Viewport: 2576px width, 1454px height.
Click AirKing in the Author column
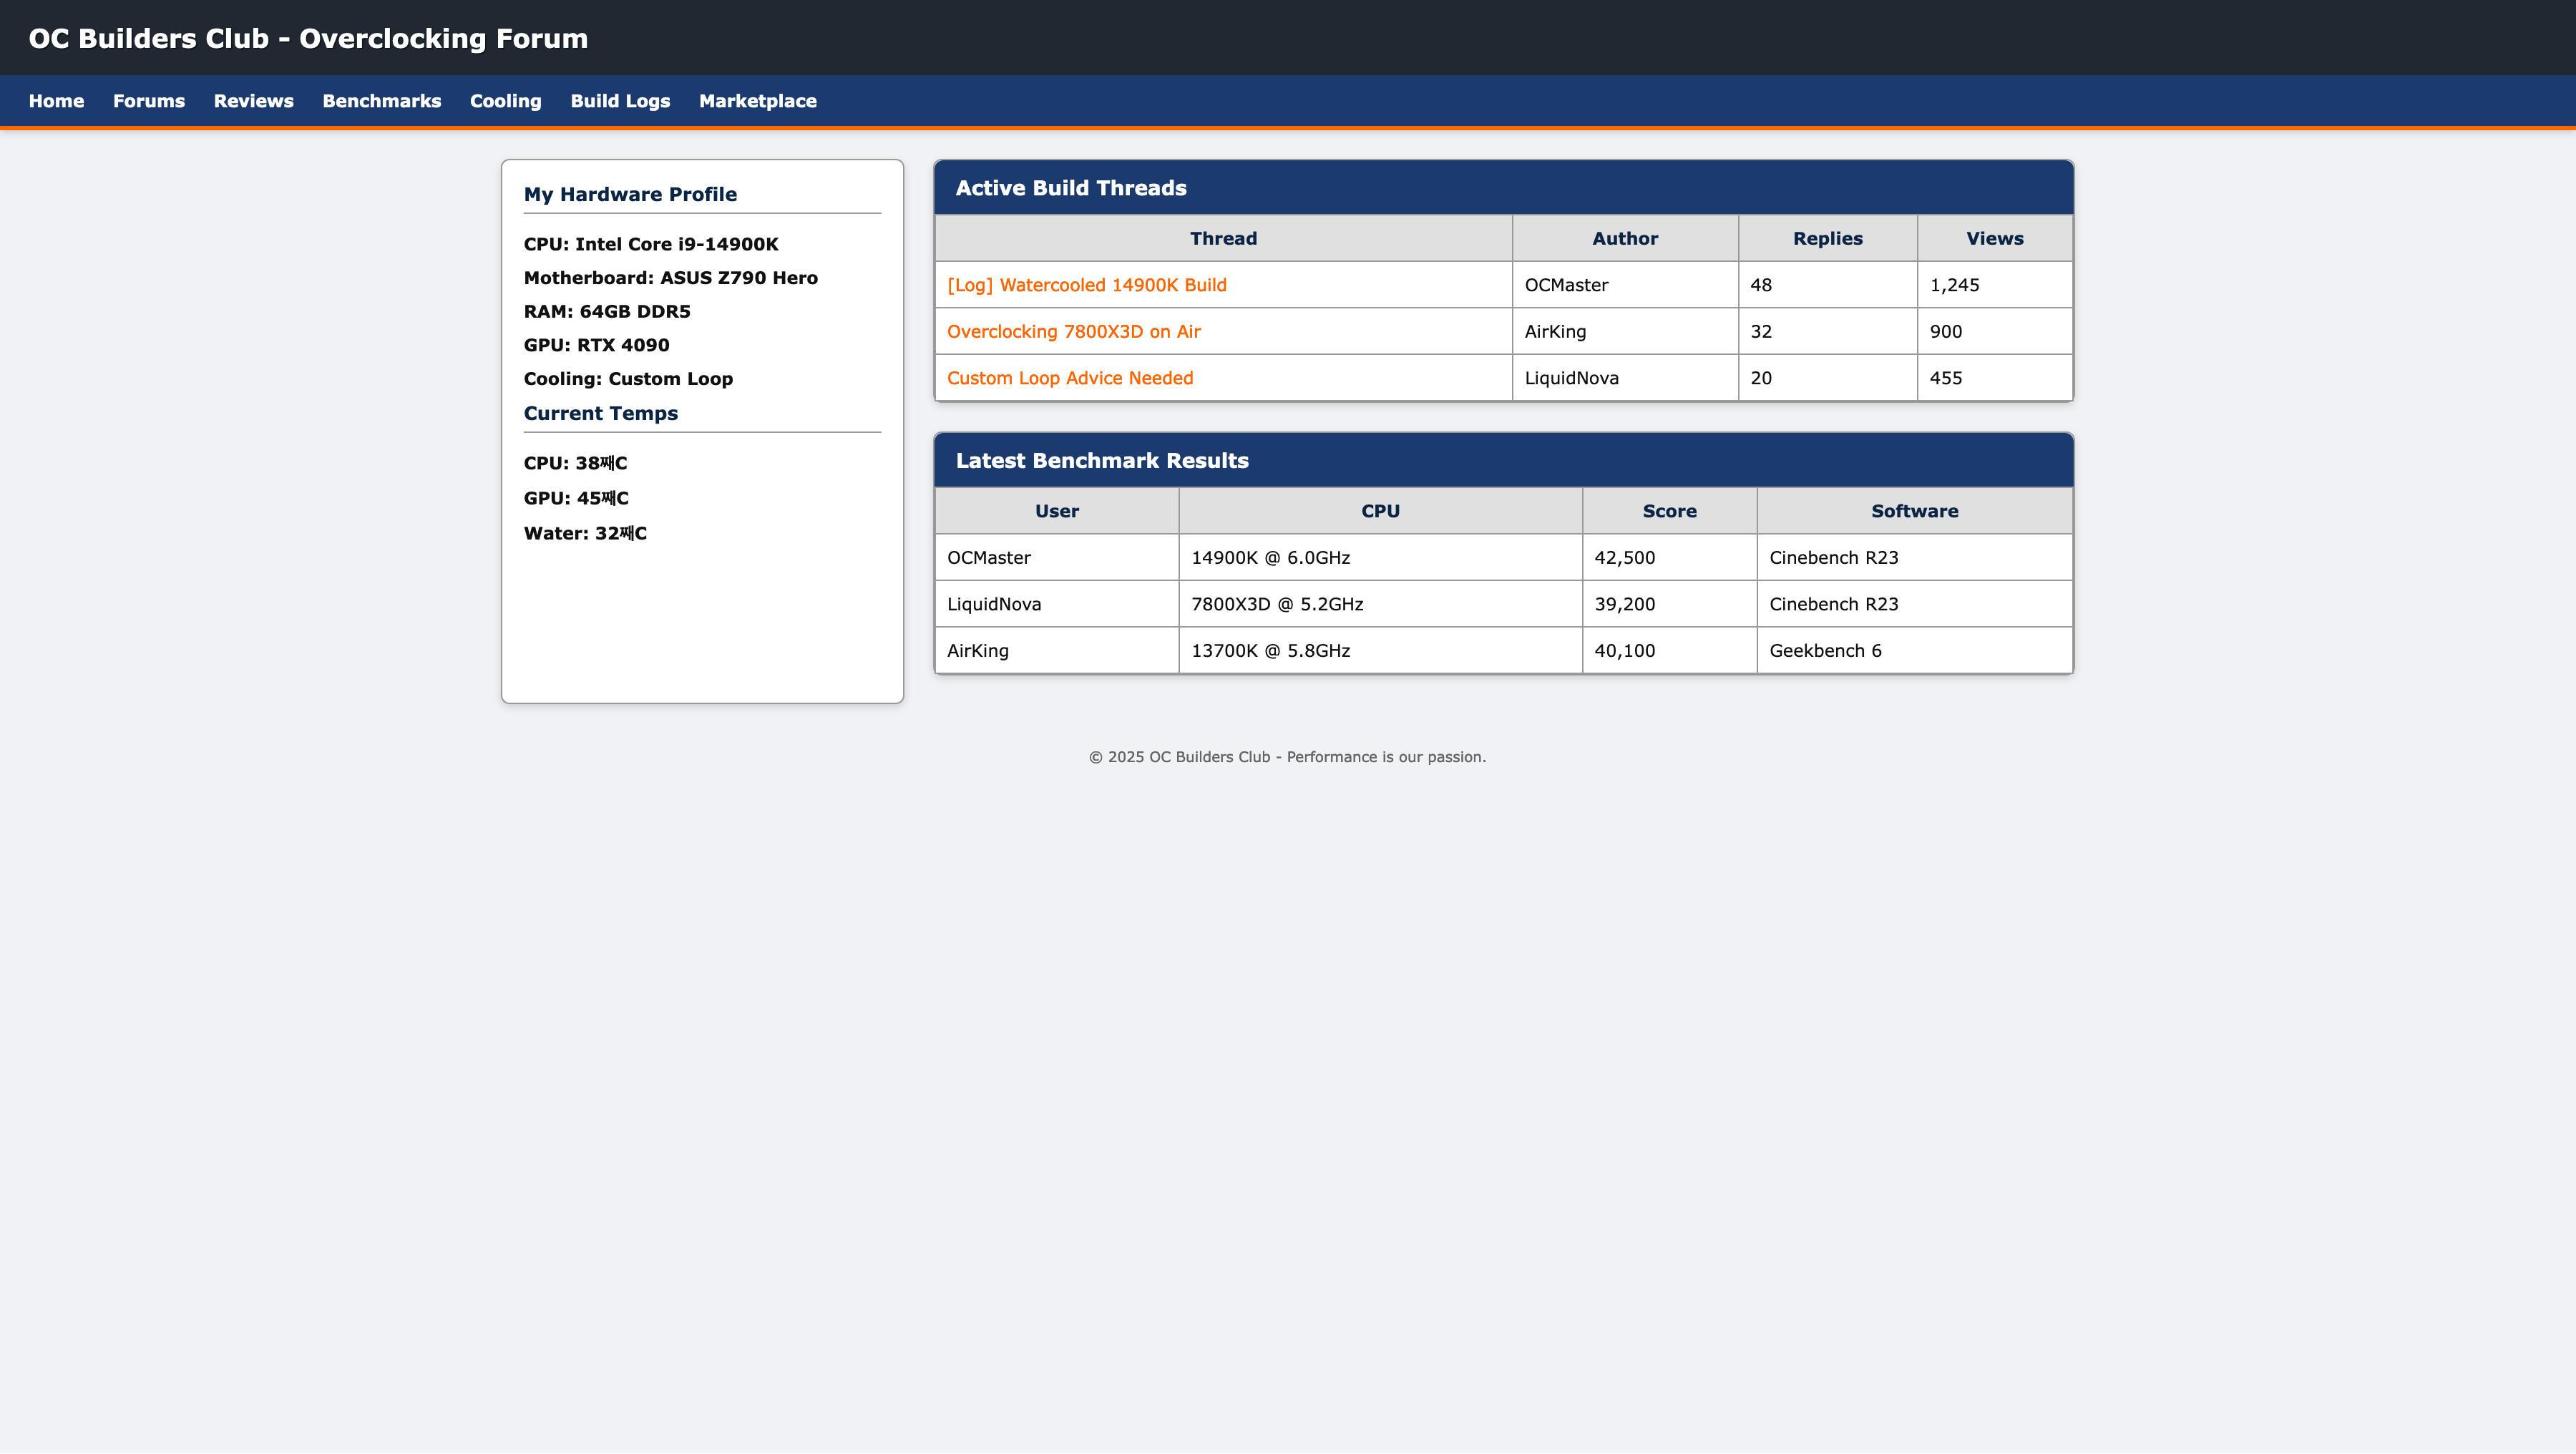coord(1554,331)
